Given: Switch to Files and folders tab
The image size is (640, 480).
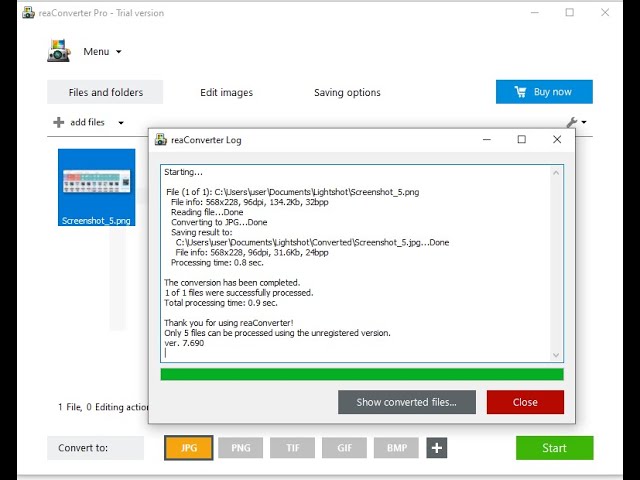Looking at the screenshot, I should (x=105, y=92).
